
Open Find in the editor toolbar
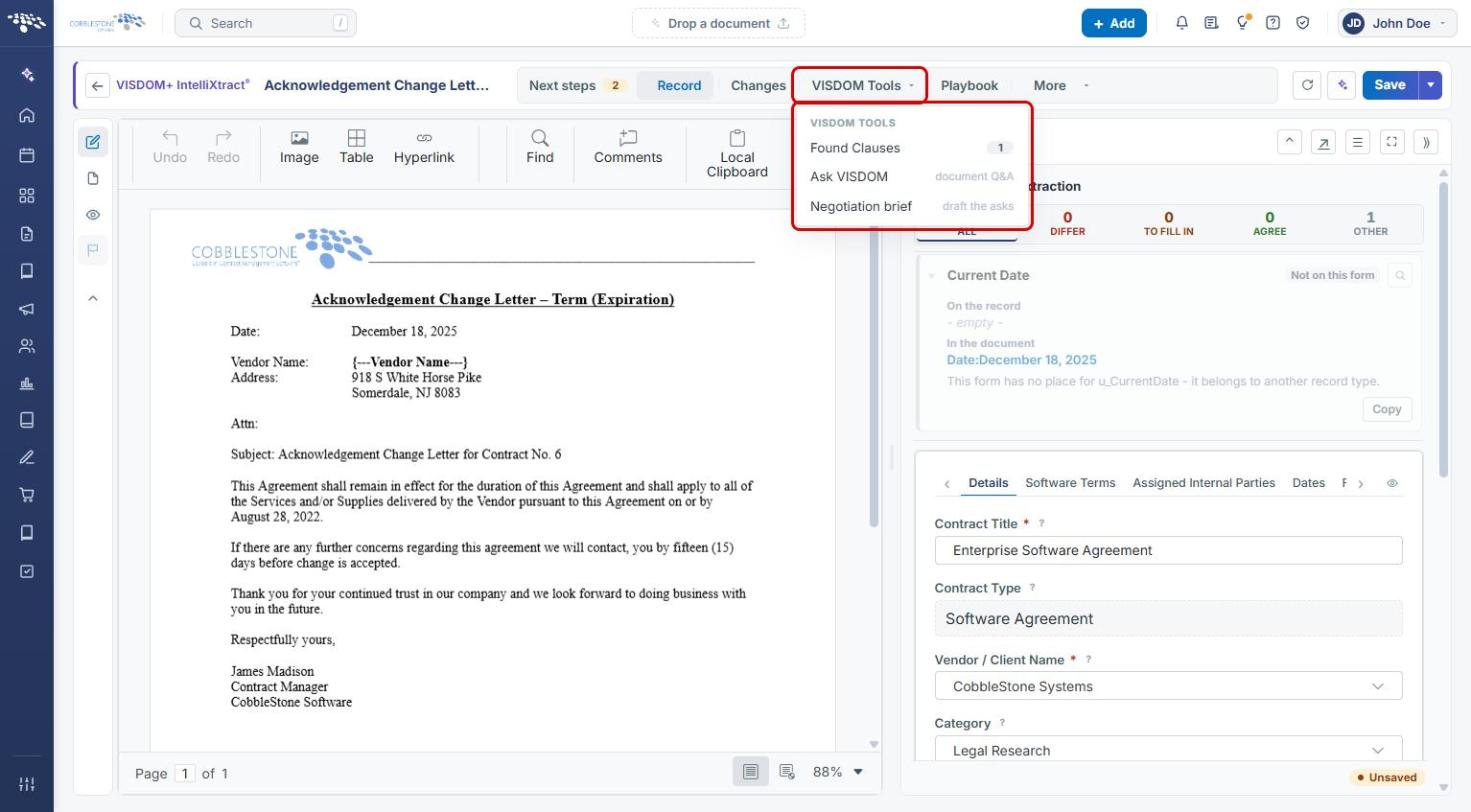click(540, 147)
